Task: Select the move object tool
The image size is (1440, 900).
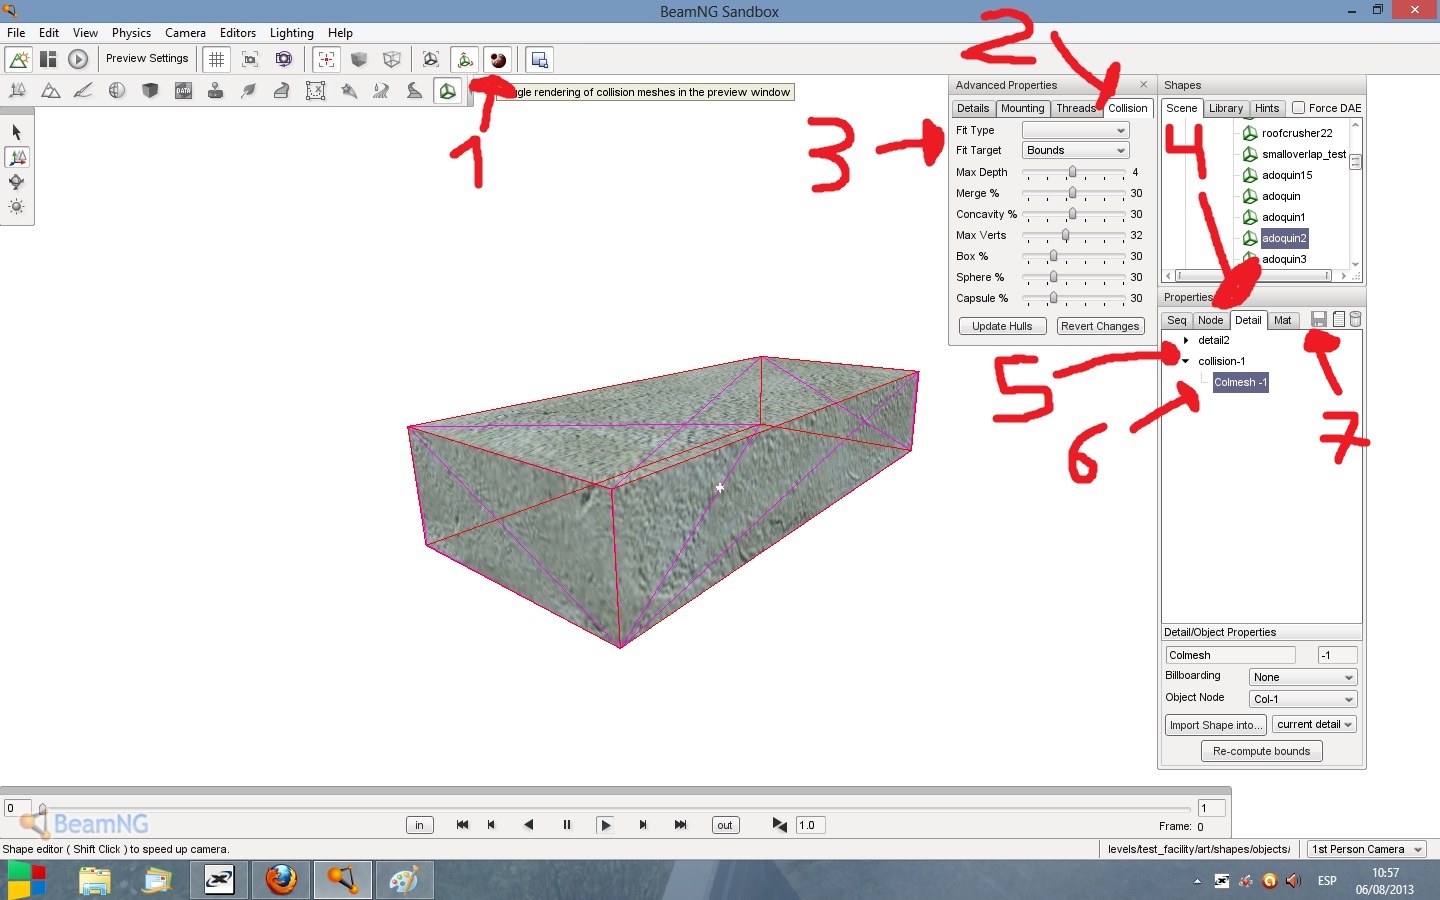Action: pos(17,157)
